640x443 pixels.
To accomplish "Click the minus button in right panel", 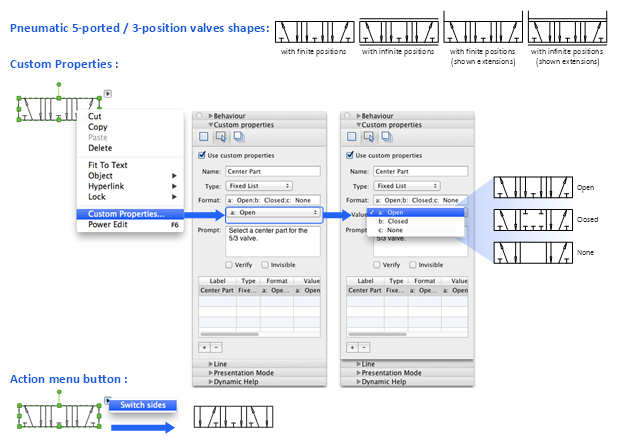I will 364,347.
